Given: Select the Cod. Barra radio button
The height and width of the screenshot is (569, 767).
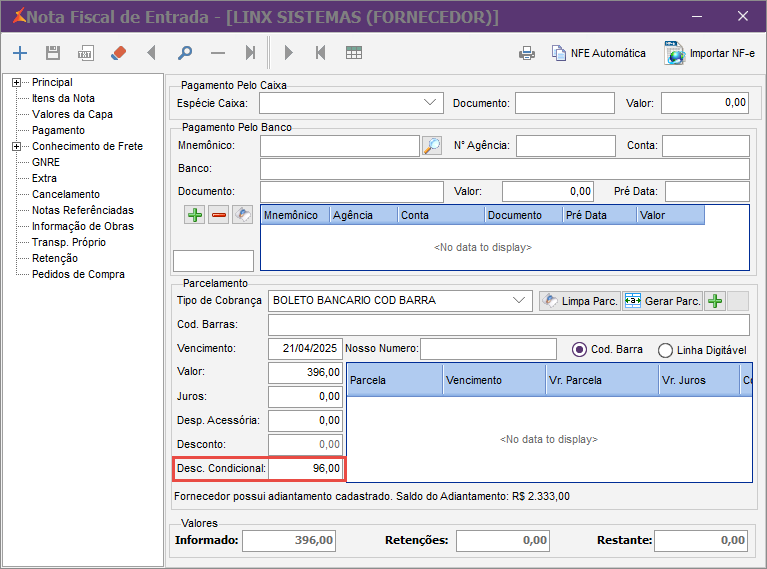Looking at the screenshot, I should coord(578,349).
